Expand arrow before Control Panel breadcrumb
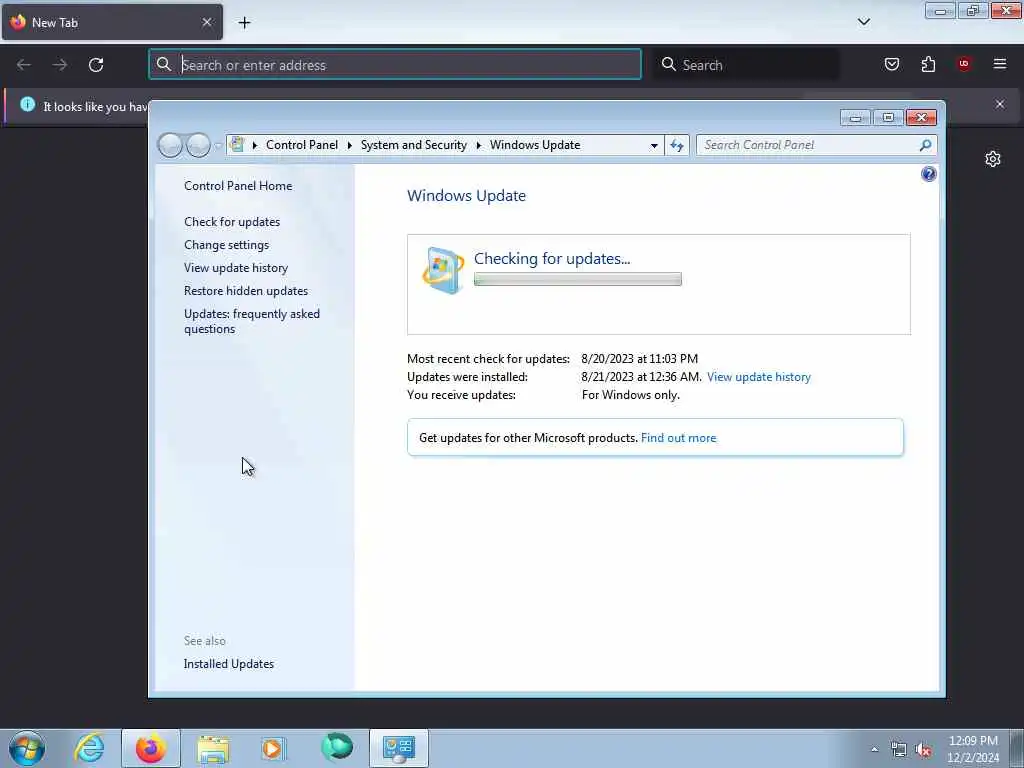Image resolution: width=1024 pixels, height=768 pixels. (255, 145)
